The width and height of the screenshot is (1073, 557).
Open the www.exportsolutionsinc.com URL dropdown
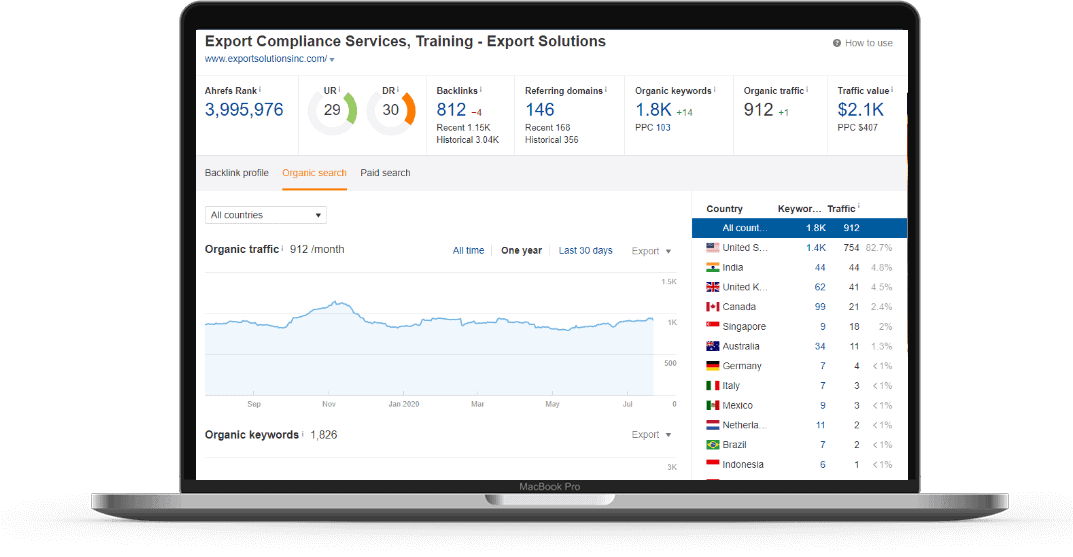coord(332,60)
